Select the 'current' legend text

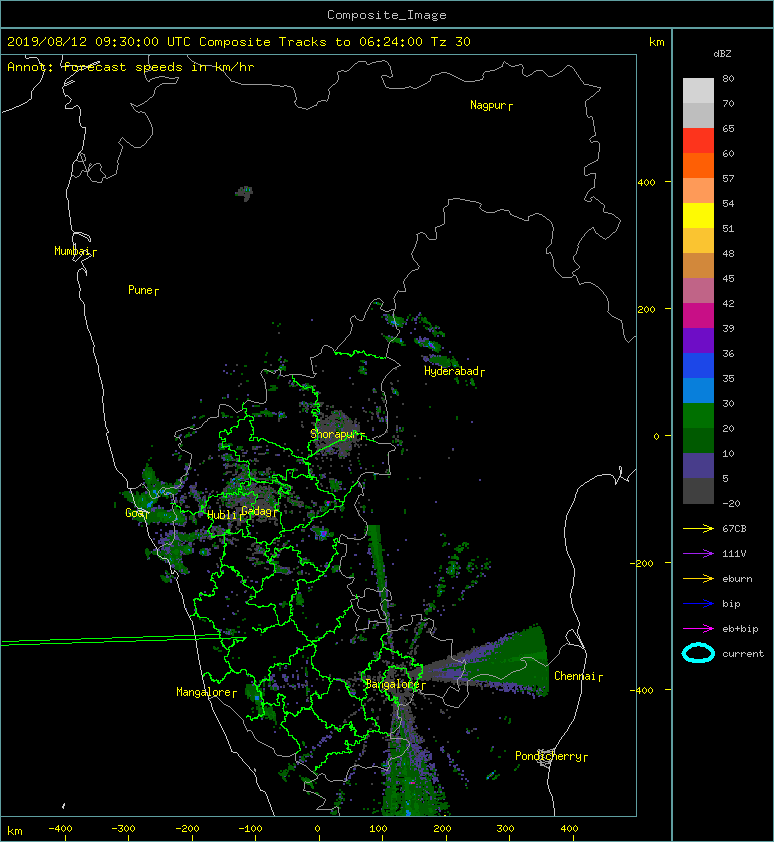tap(743, 654)
